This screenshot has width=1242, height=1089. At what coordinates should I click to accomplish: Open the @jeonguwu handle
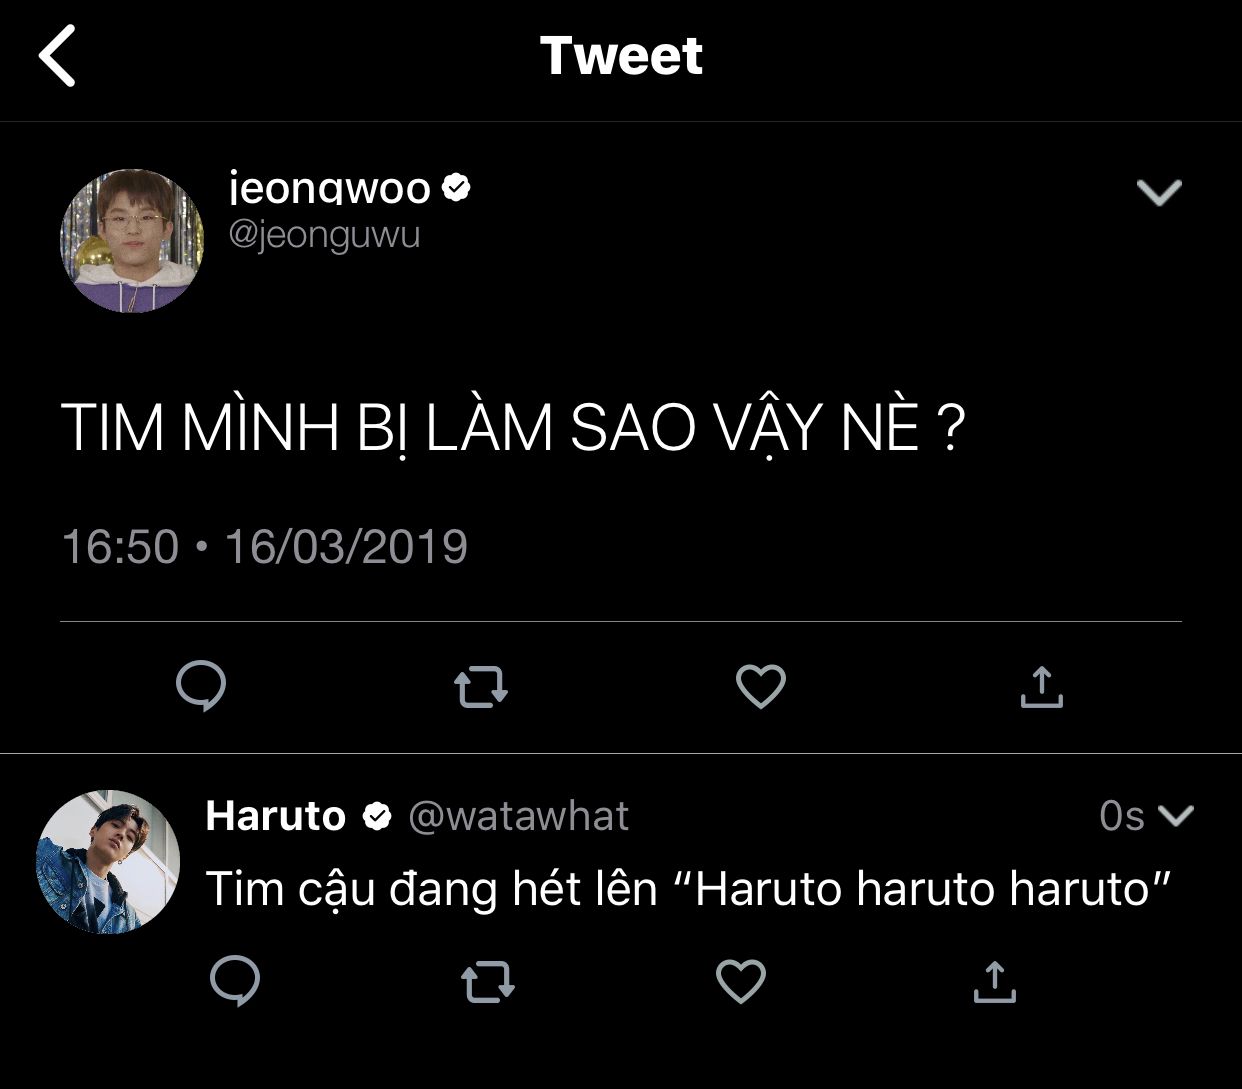pyautogui.click(x=325, y=236)
